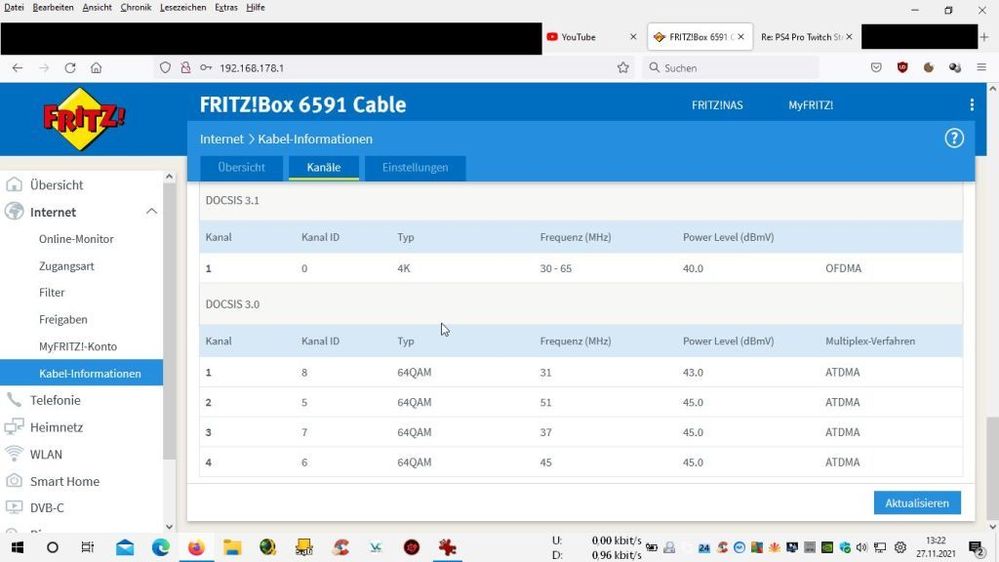
Task: Open Freigaben in sidebar
Action: click(63, 319)
